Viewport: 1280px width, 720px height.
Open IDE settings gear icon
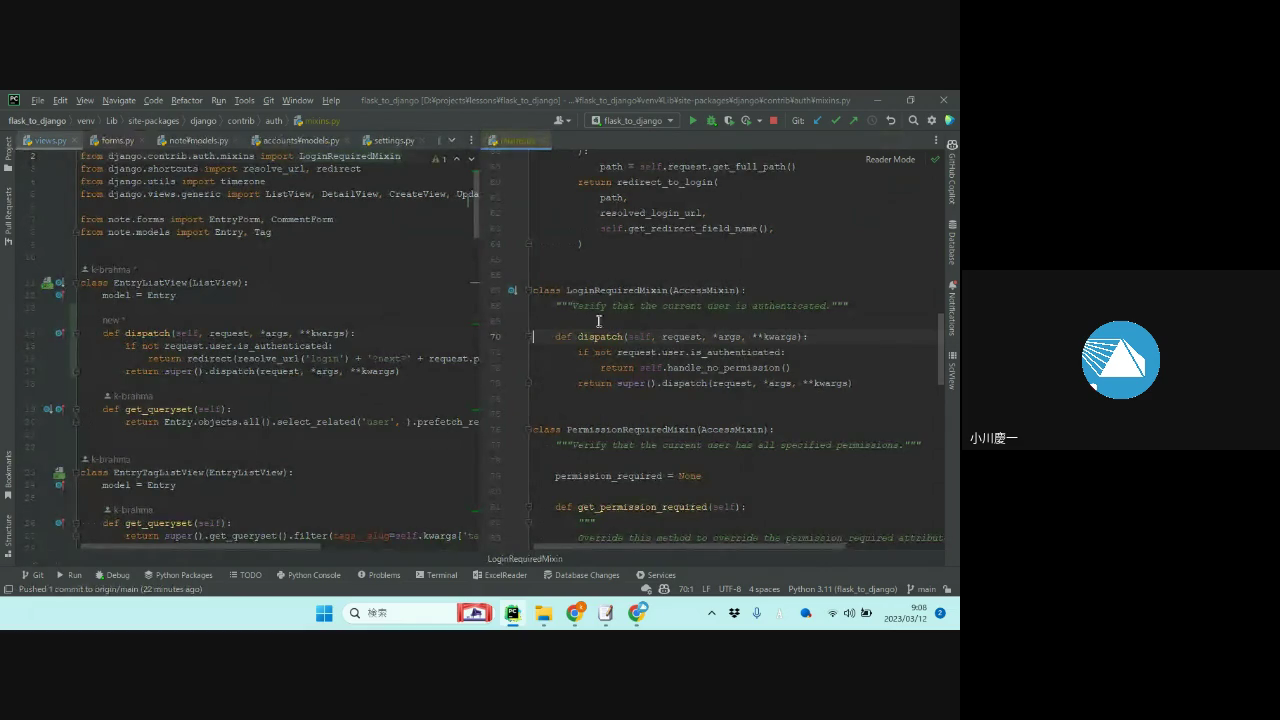point(932,121)
